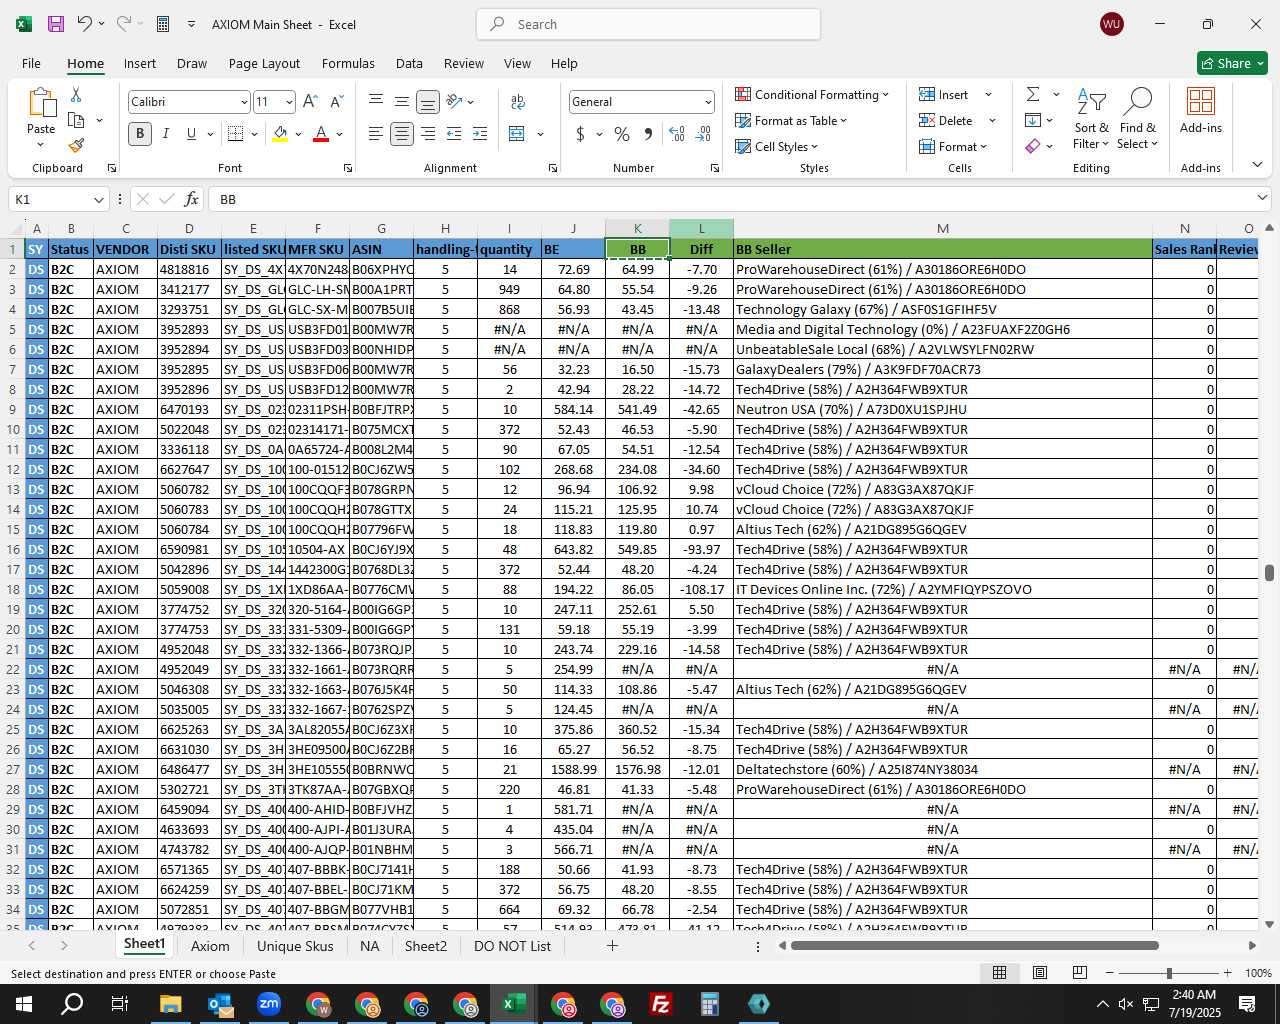Click the Cut scissors icon
Screen dimensions: 1280x1024
point(76,94)
